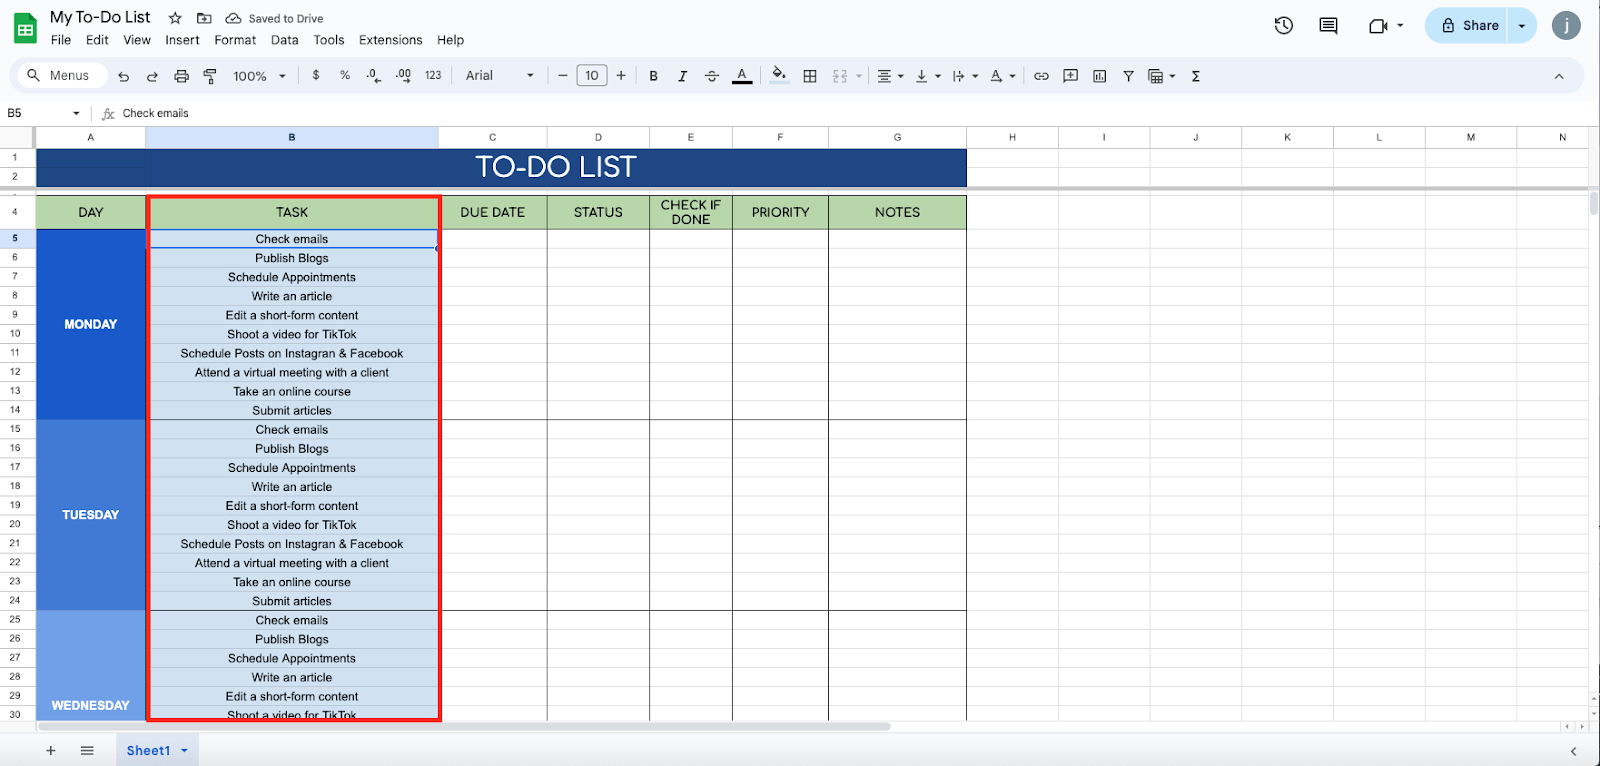Decrease decimal places icon

[x=373, y=75]
